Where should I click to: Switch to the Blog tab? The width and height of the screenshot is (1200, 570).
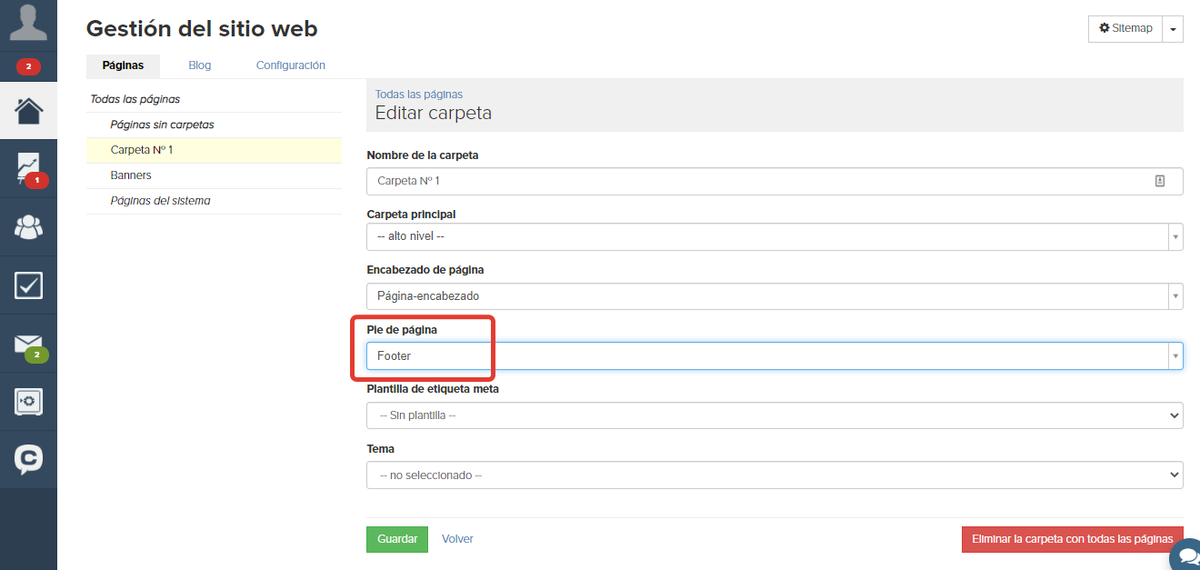pyautogui.click(x=200, y=65)
